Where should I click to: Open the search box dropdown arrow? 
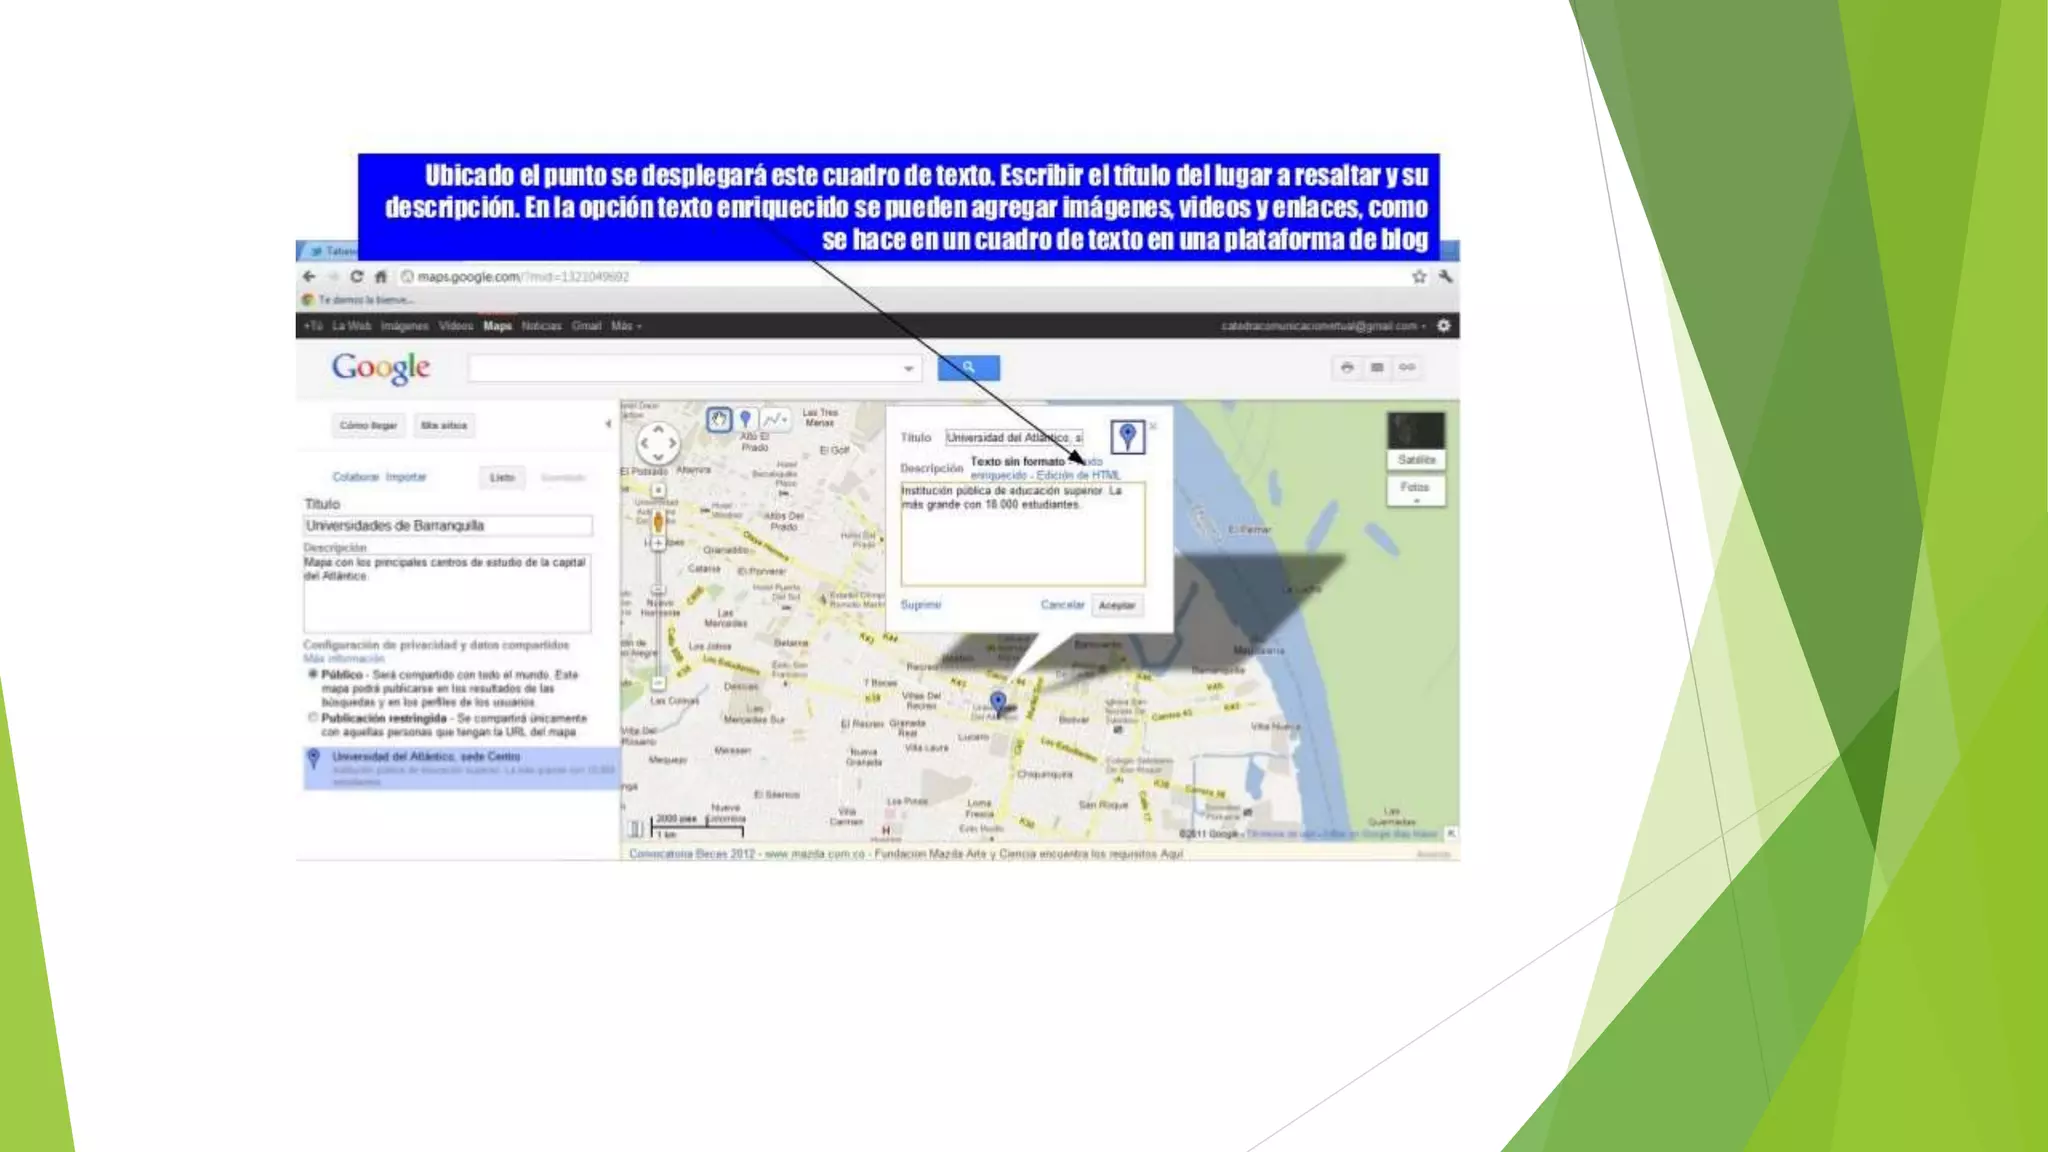[908, 369]
